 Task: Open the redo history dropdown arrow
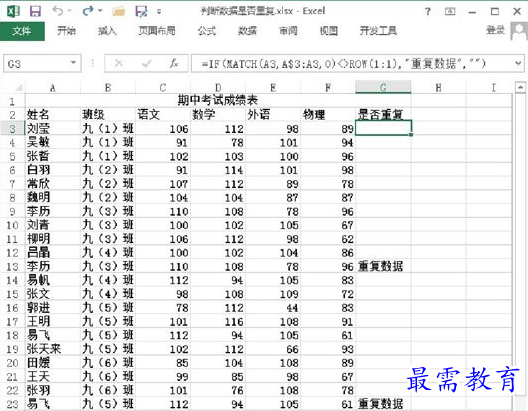pos(100,11)
